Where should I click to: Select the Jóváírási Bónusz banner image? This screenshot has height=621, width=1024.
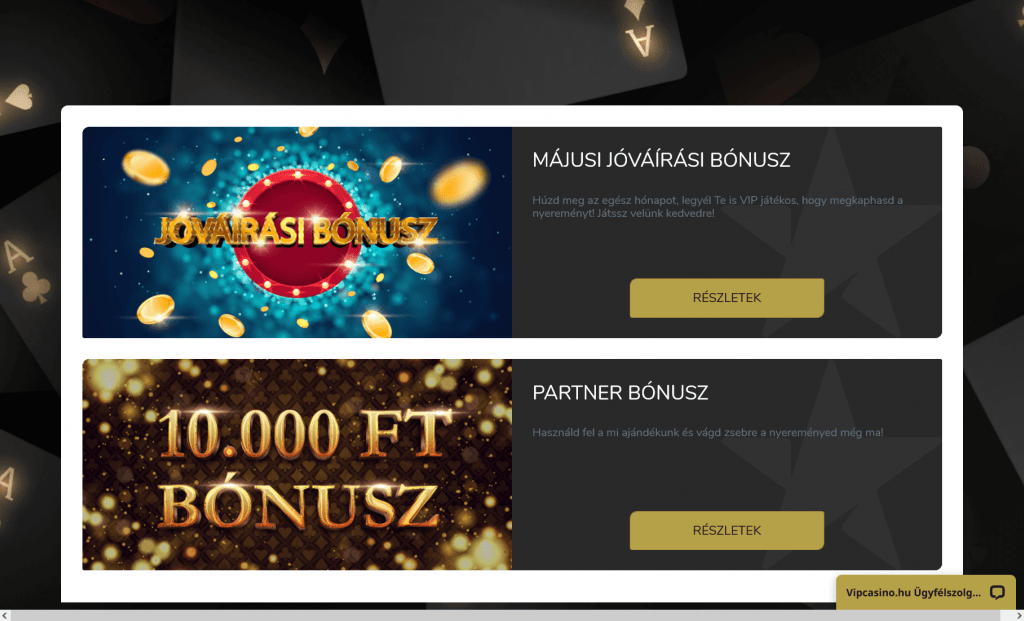point(297,232)
